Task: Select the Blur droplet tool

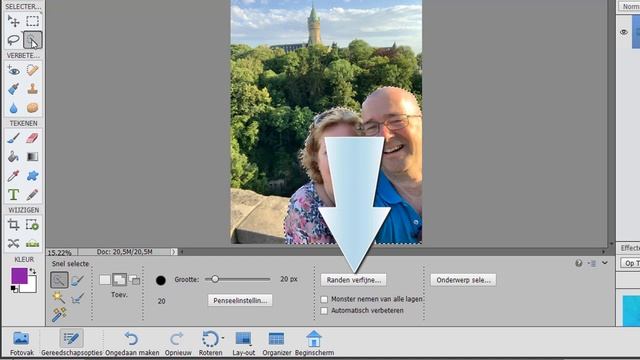Action: click(x=13, y=108)
